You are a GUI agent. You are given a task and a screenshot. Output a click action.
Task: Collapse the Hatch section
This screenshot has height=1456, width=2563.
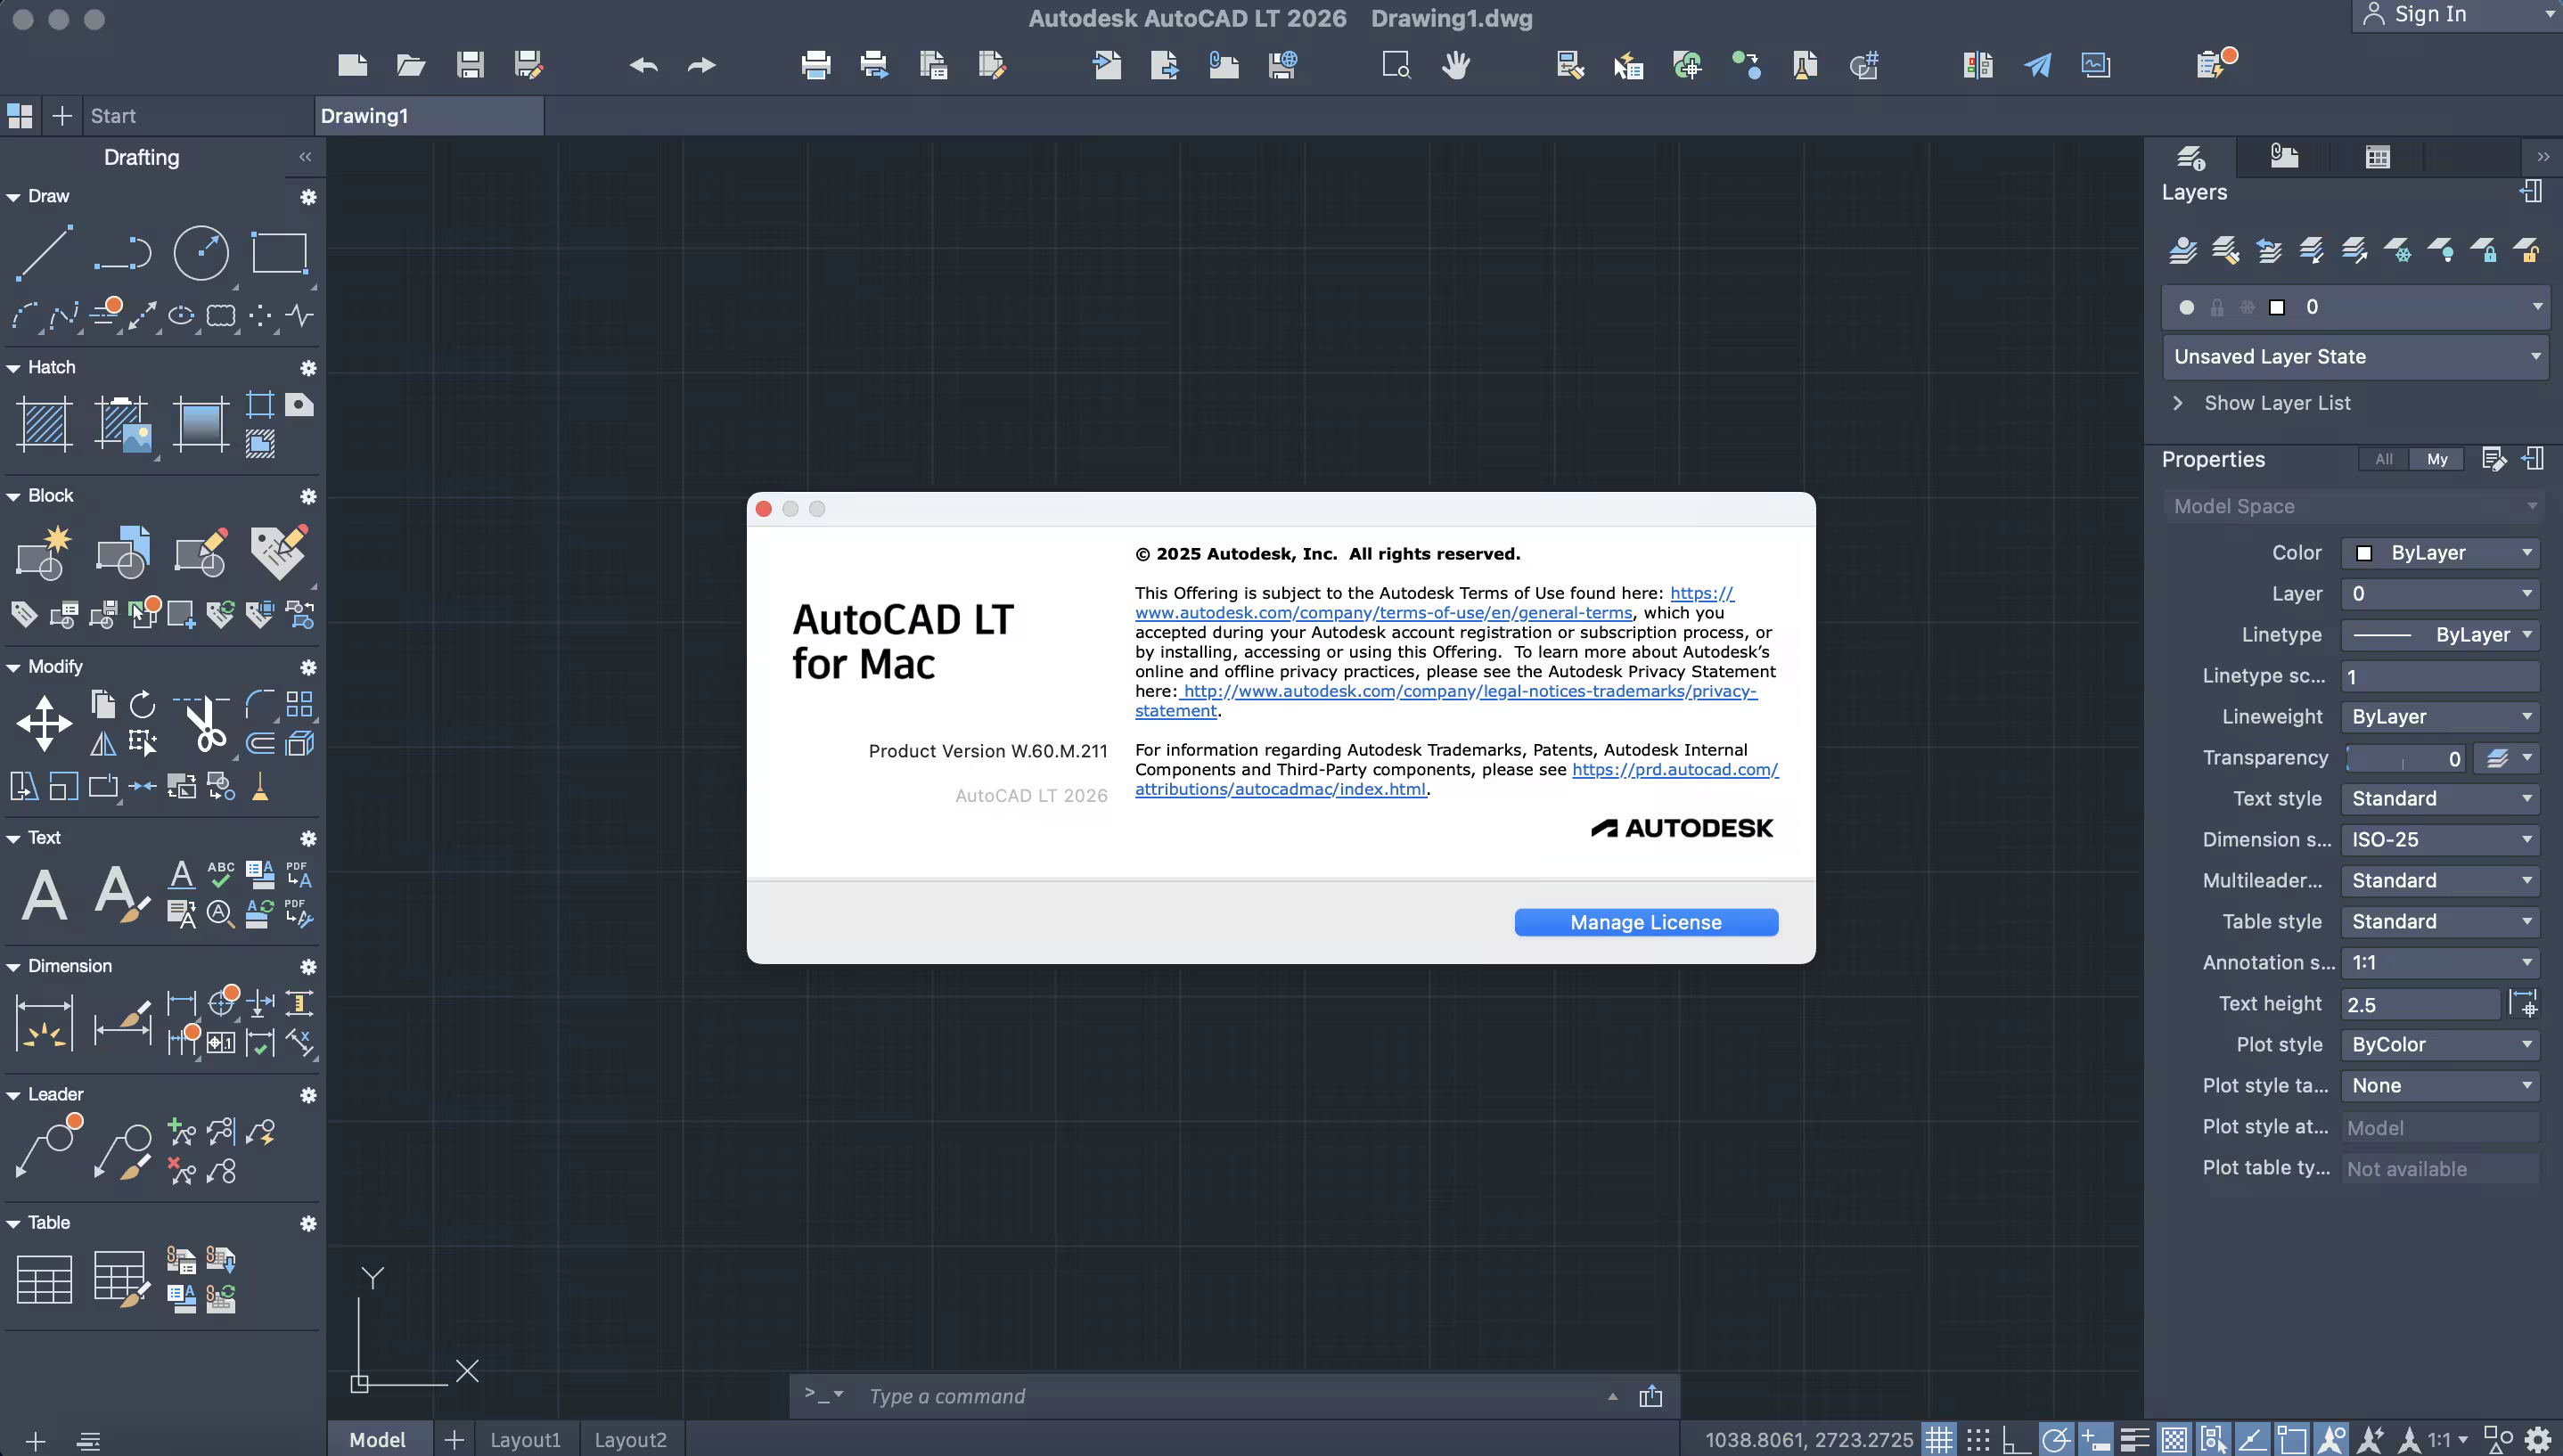tap(13, 368)
